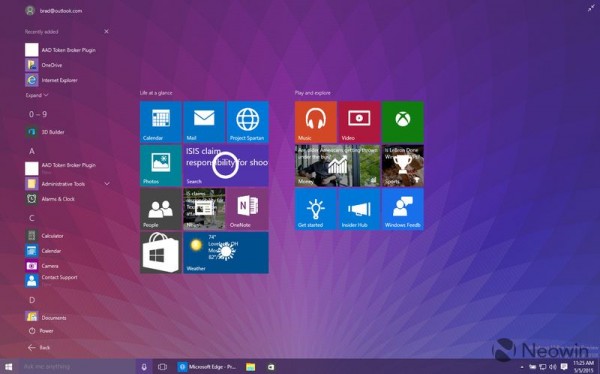
Task: Launch Camera from the app list
Action: click(42, 266)
